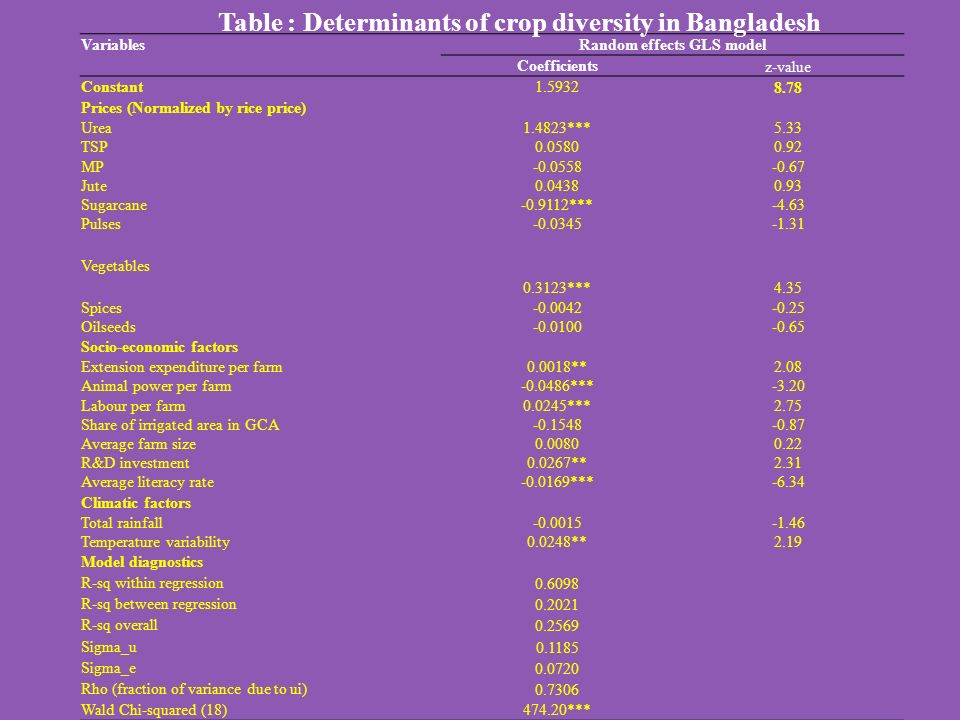Click the Constant coefficient 1.5932

[x=557, y=86]
